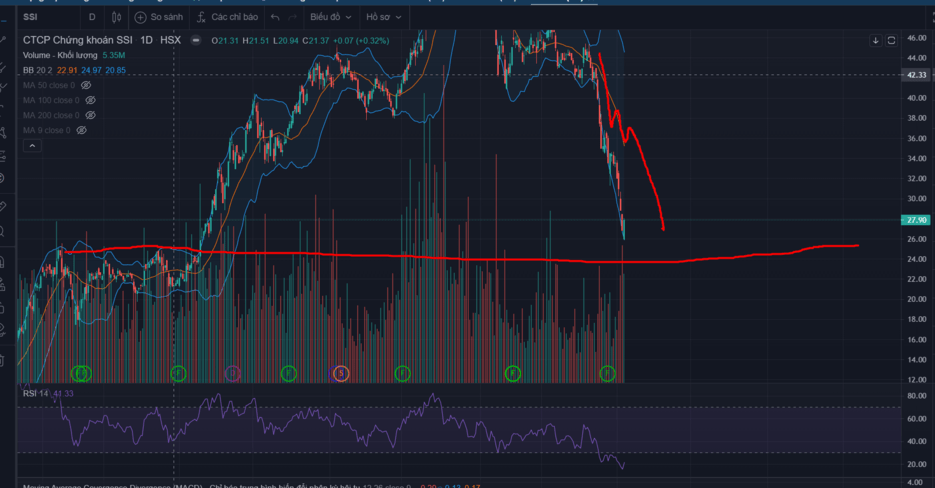This screenshot has height=488, width=935.
Task: Open the Hồ sơ dropdown
Action: tap(383, 17)
